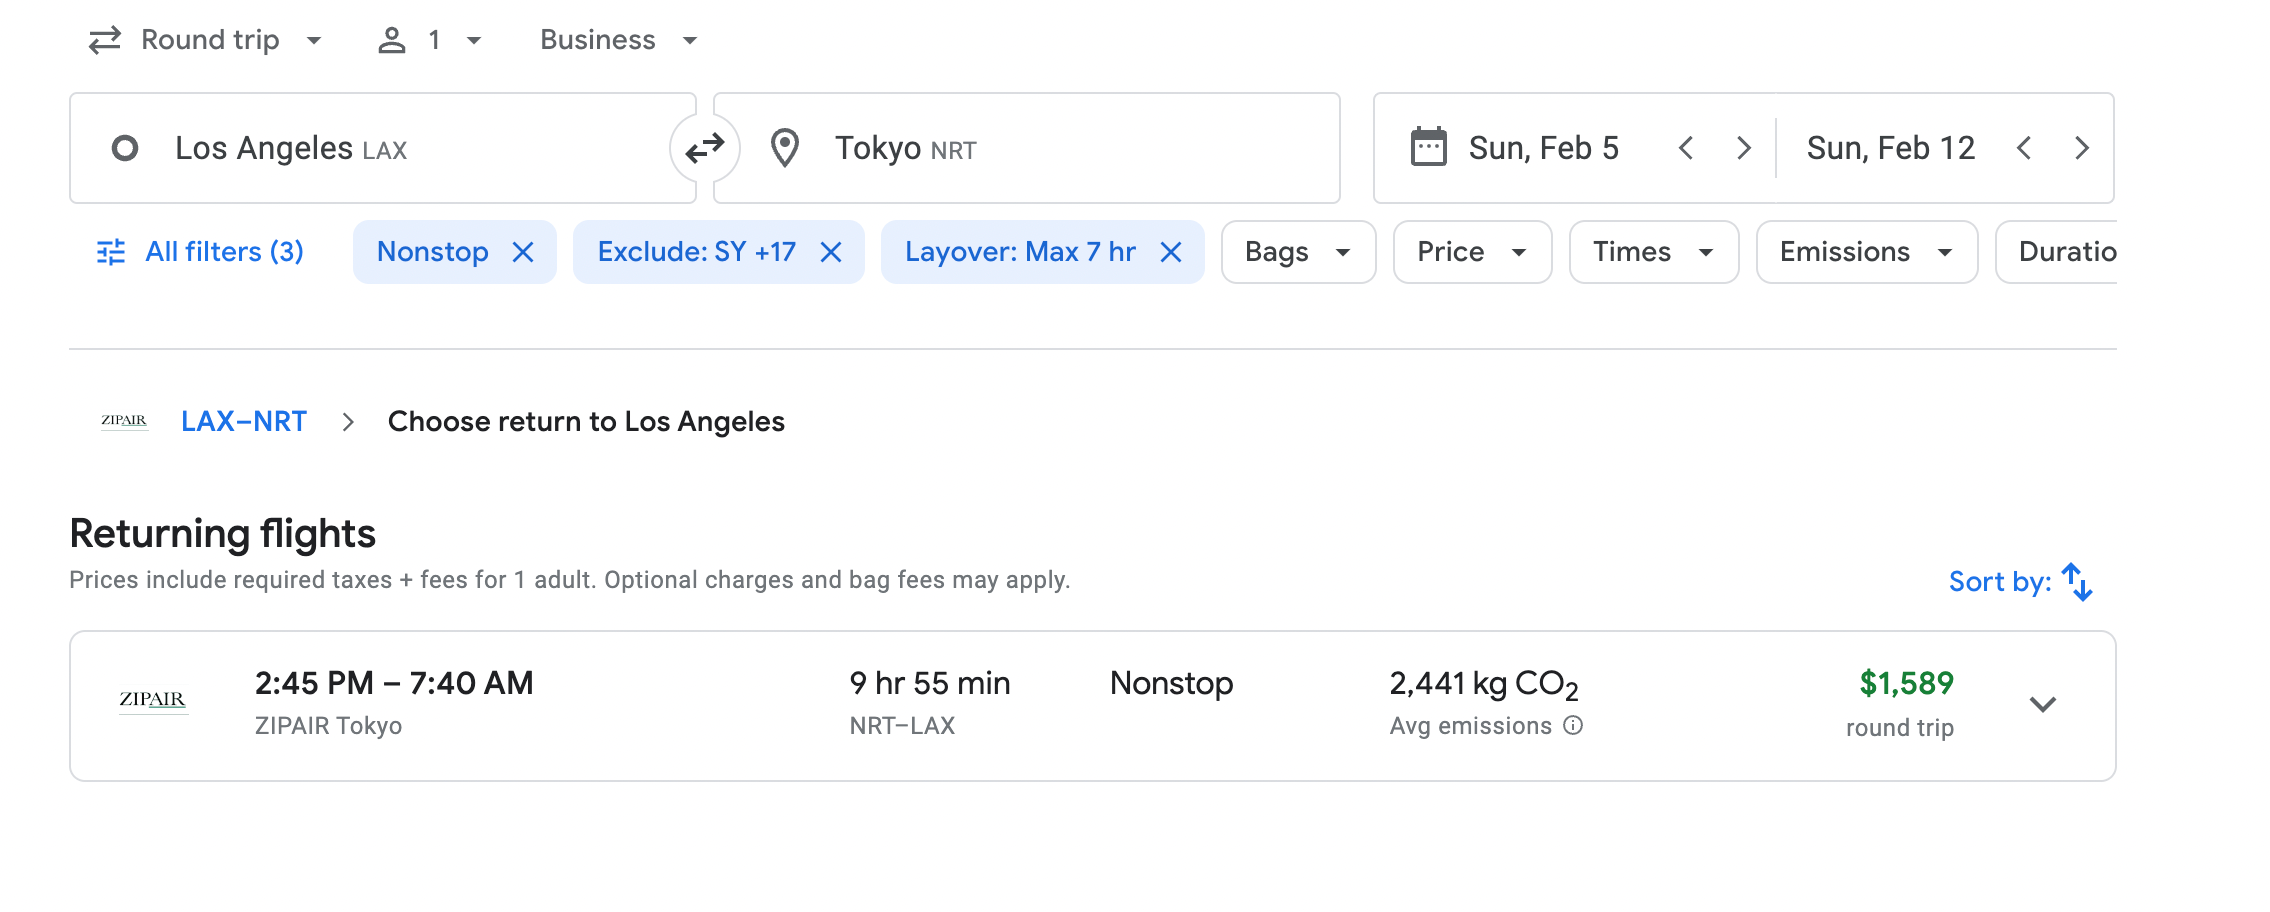Swap origin and destination airports
The width and height of the screenshot is (2270, 912).
704,148
